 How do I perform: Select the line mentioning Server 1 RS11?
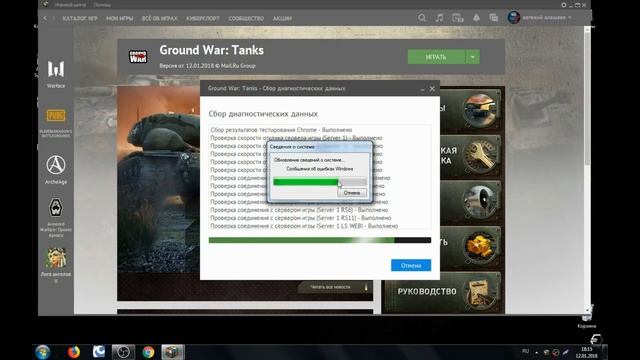pyautogui.click(x=301, y=218)
